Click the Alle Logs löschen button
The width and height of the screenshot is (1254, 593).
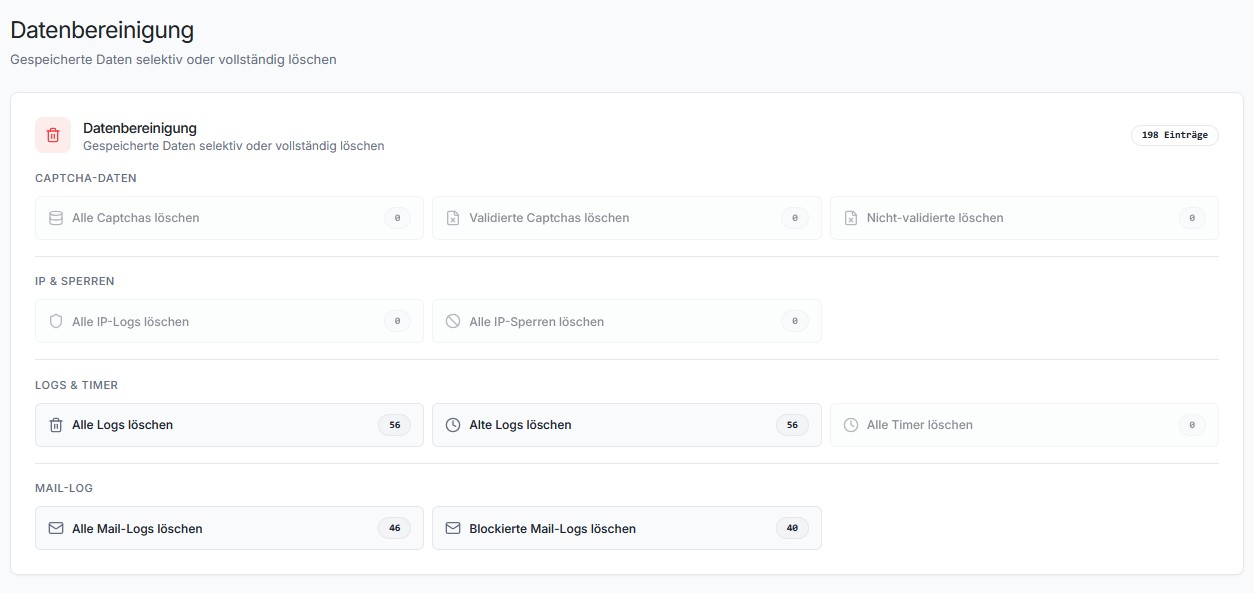[x=229, y=424]
